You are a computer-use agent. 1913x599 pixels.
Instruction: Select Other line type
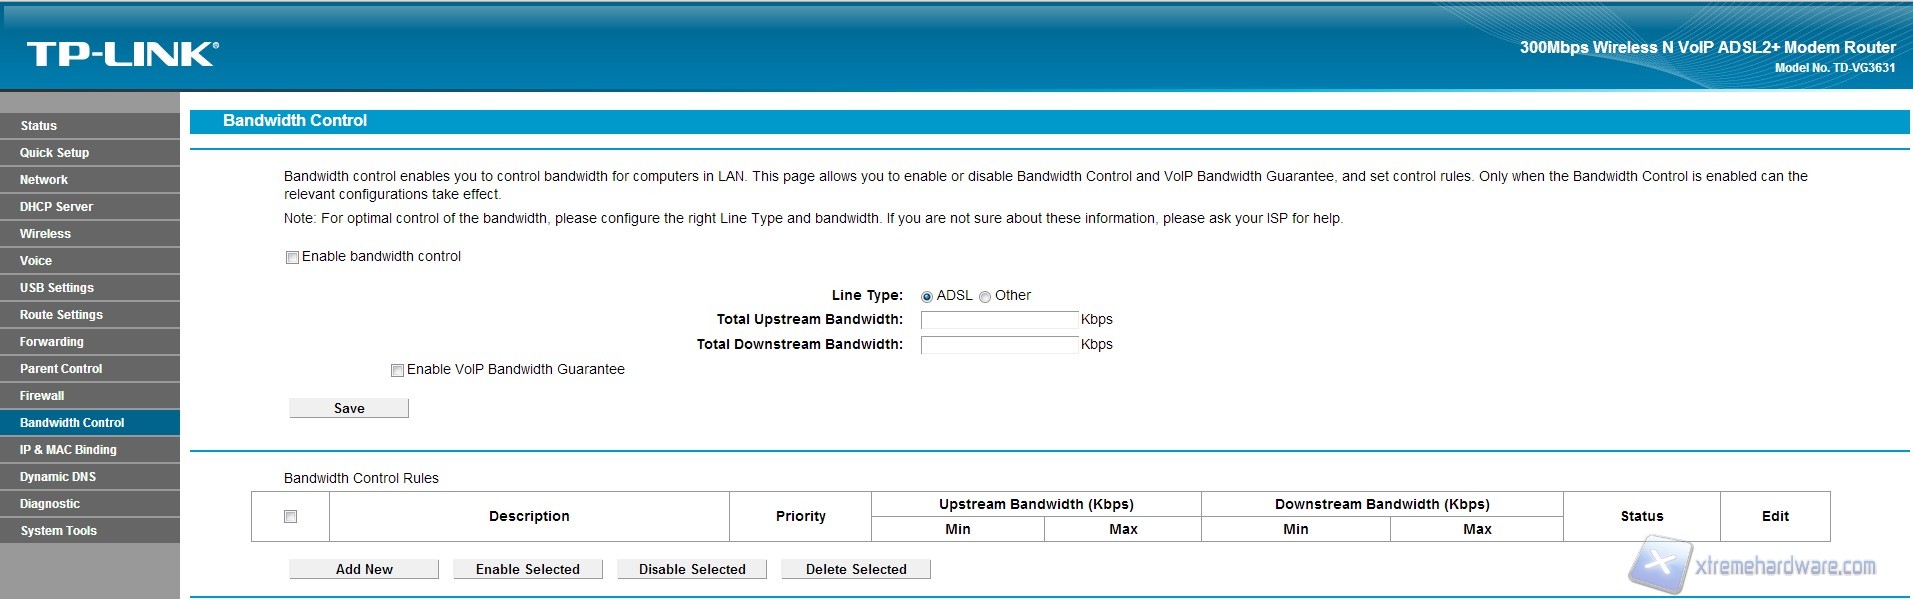pos(985,296)
